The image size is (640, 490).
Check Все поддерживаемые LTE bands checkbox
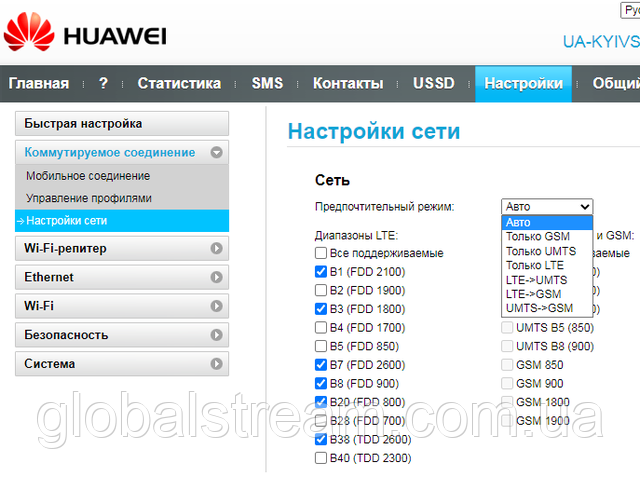[321, 253]
